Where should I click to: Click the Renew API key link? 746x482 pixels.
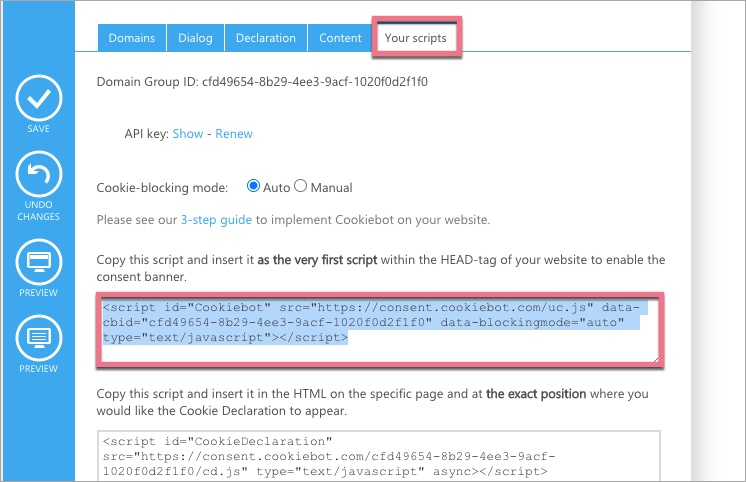pyautogui.click(x=234, y=133)
